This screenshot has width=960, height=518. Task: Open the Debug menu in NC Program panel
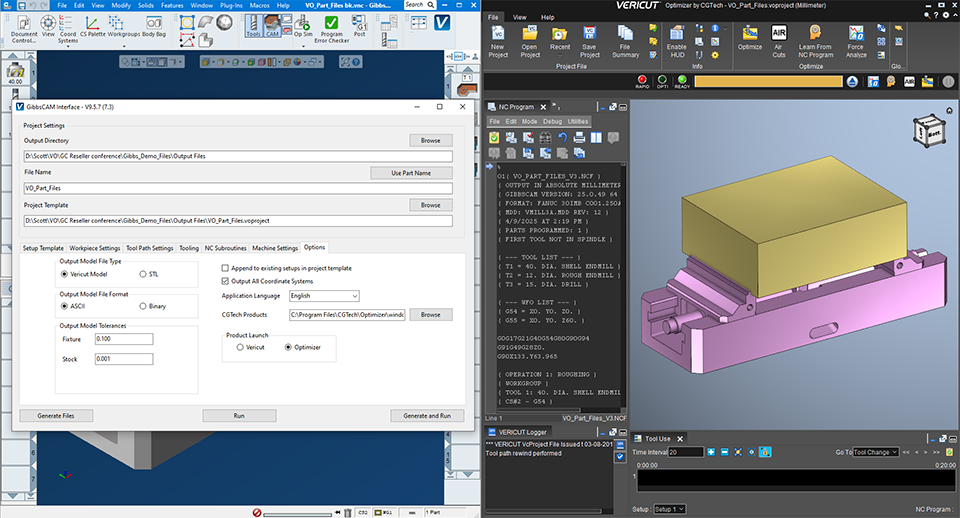tap(552, 121)
